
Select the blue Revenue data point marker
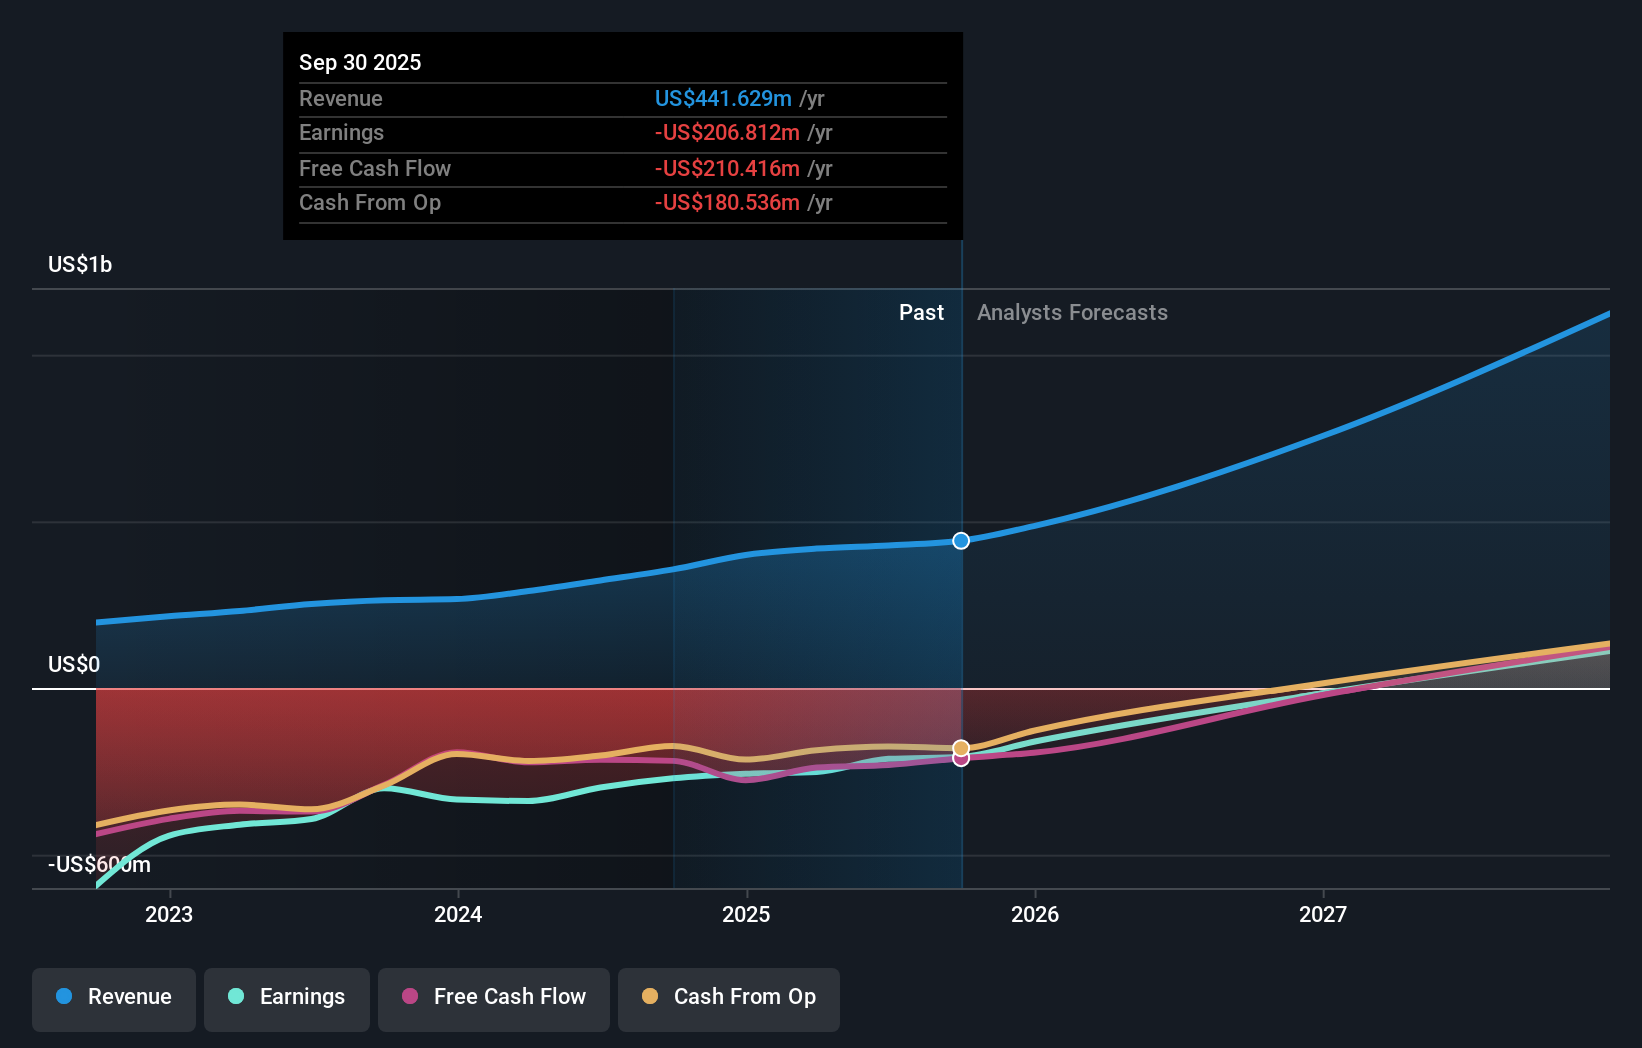(961, 540)
